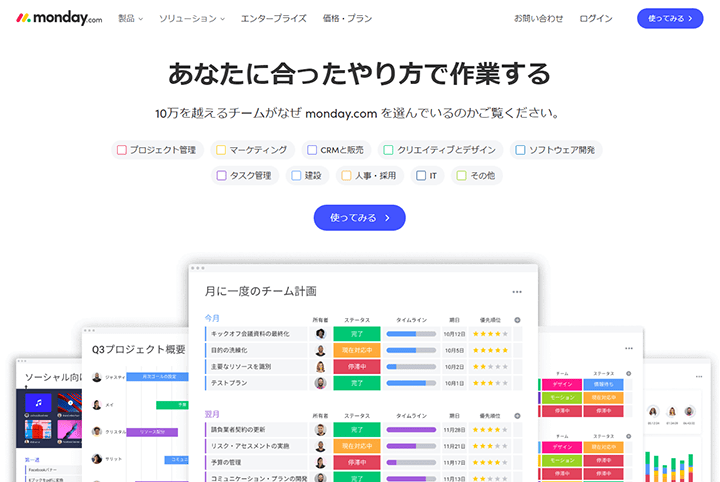Click timeline bar for テストプラン
The width and height of the screenshot is (720, 482).
(x=411, y=383)
